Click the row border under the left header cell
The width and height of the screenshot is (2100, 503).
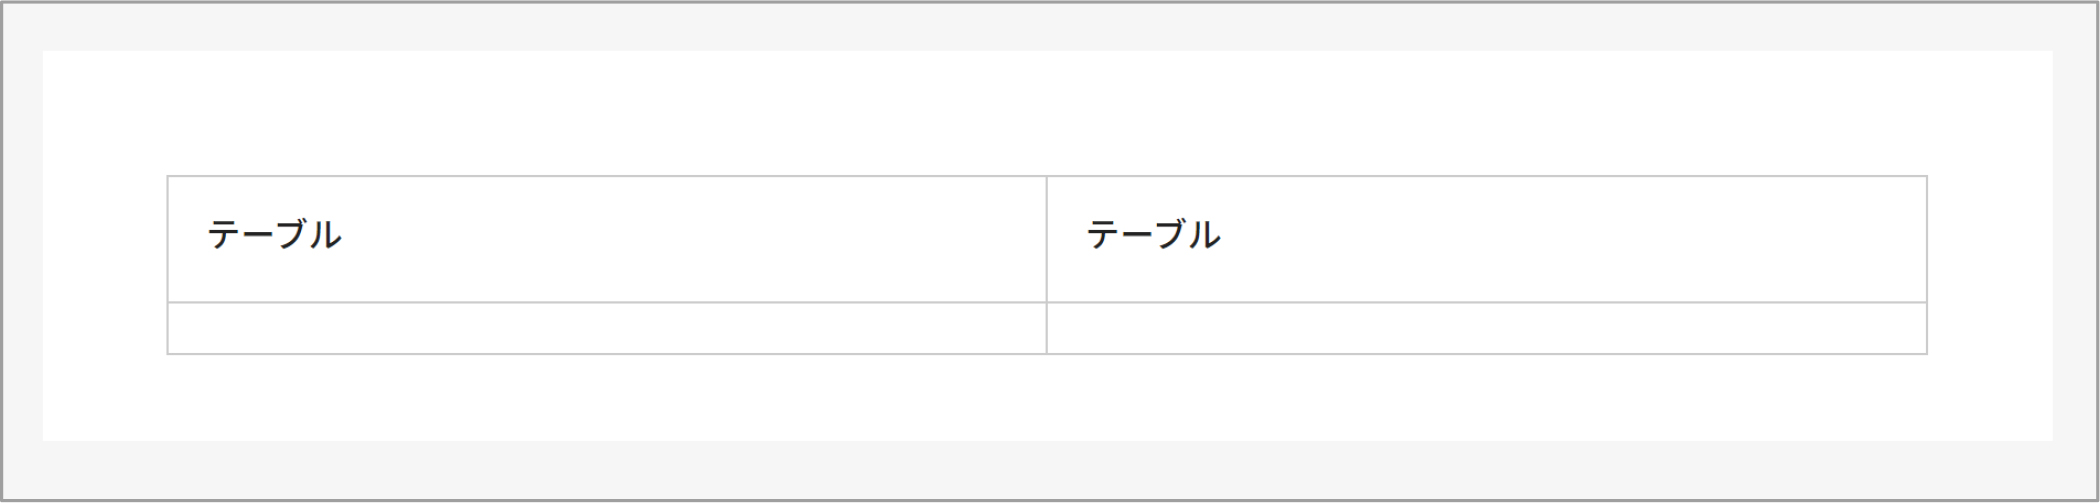pyautogui.click(x=607, y=302)
